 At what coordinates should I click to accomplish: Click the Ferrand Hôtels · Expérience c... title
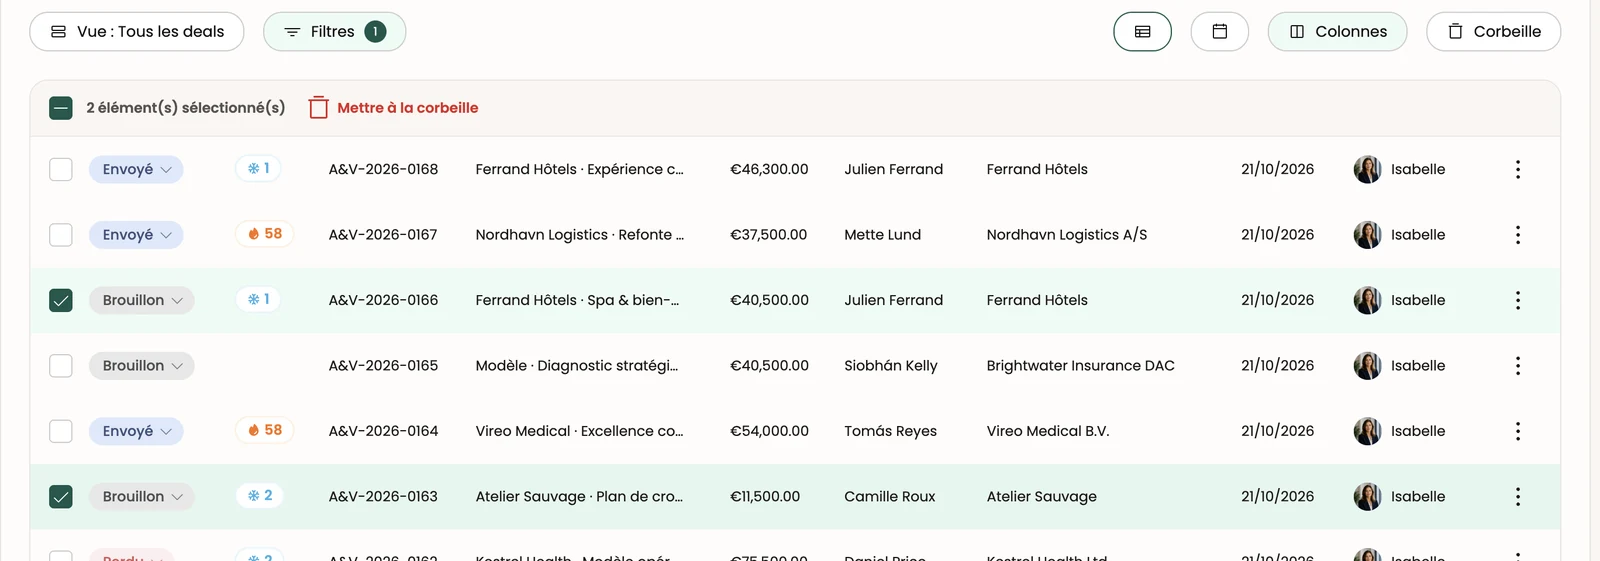coord(580,169)
